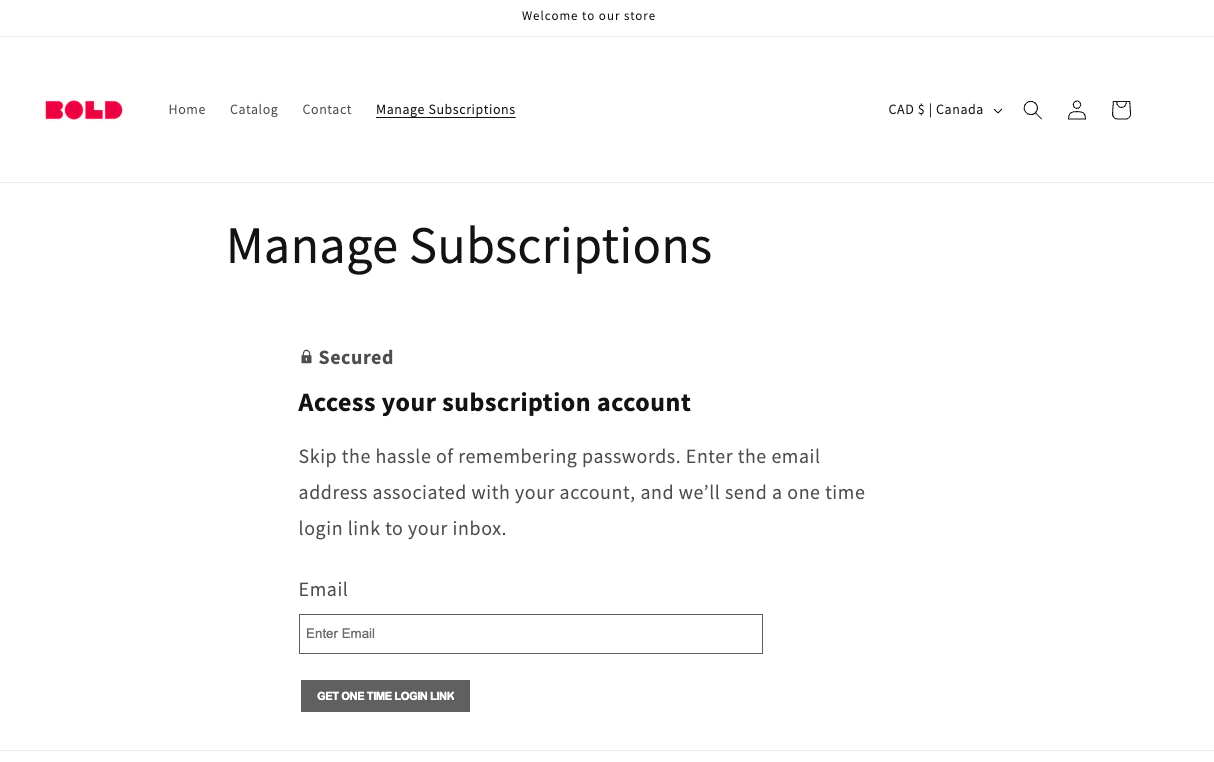
Task: Click the Secured label text
Action: (356, 357)
